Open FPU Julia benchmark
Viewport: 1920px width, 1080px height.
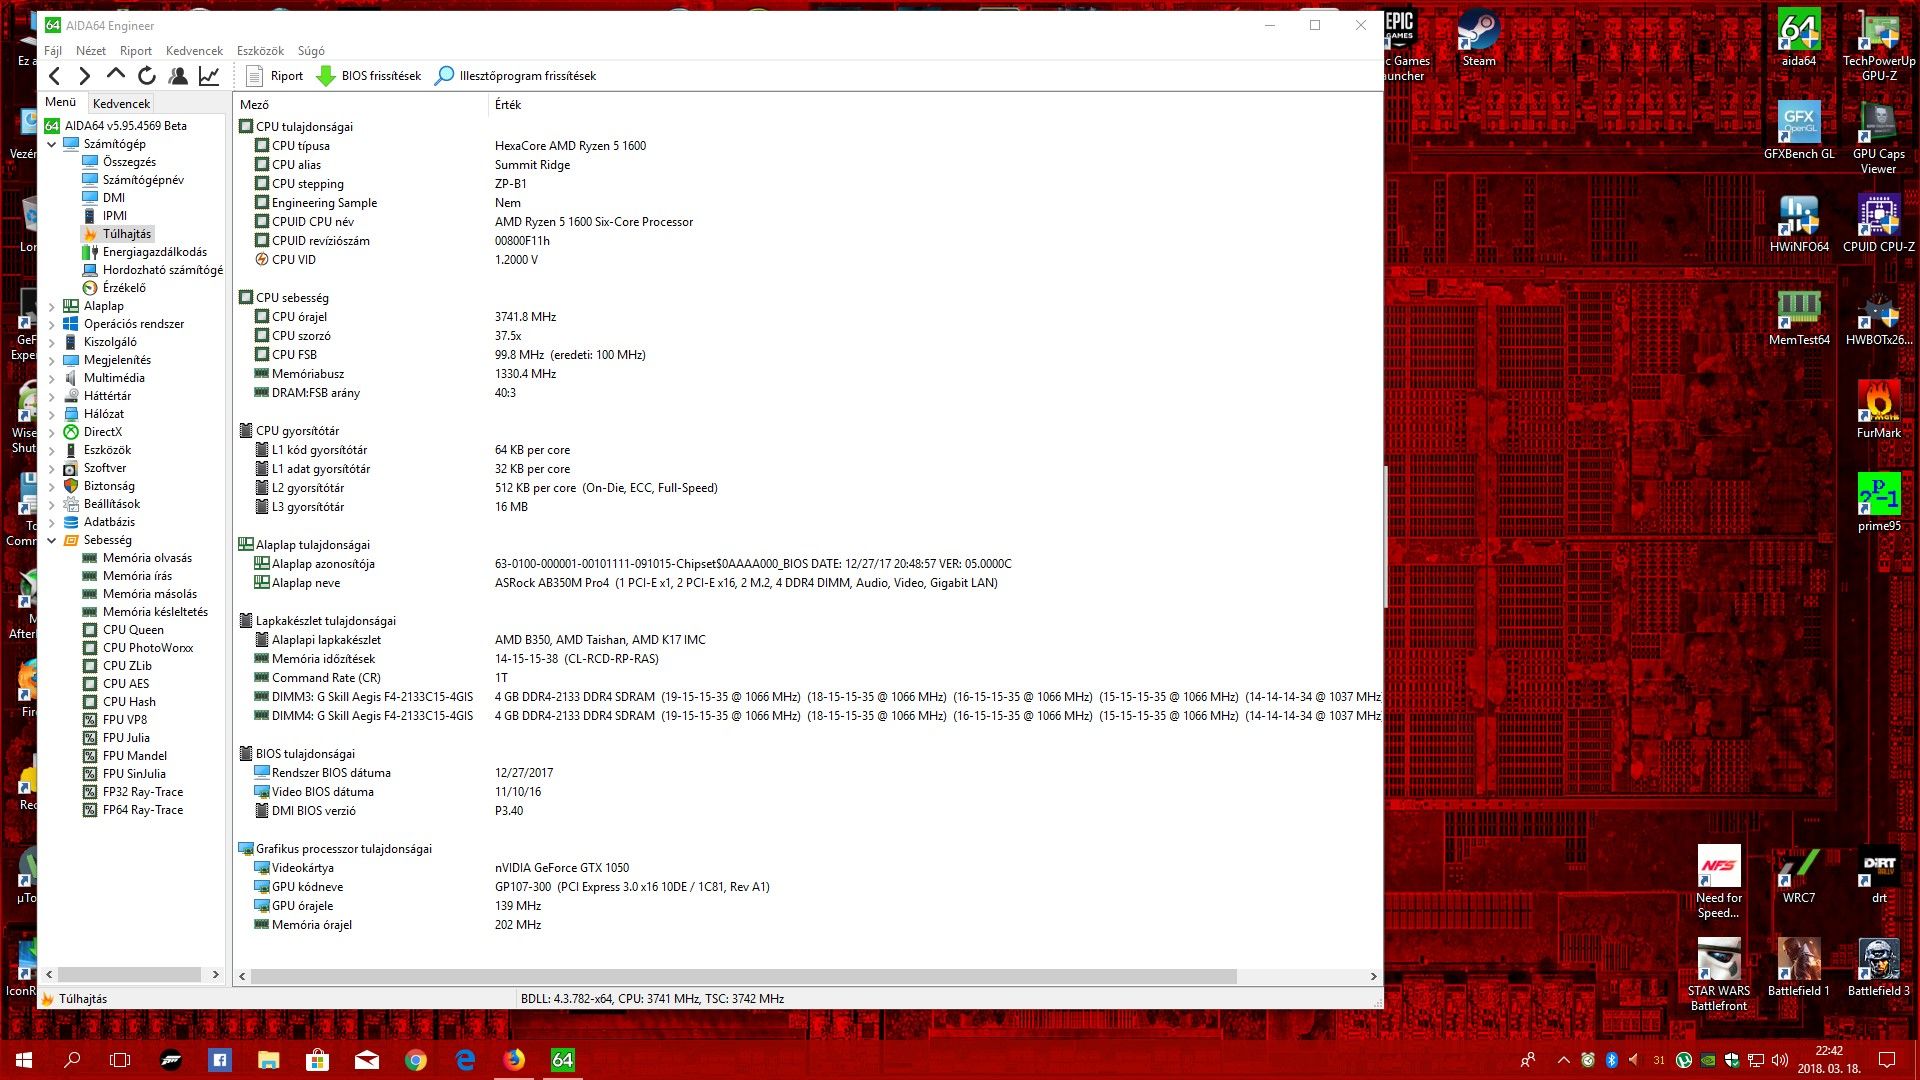tap(126, 738)
